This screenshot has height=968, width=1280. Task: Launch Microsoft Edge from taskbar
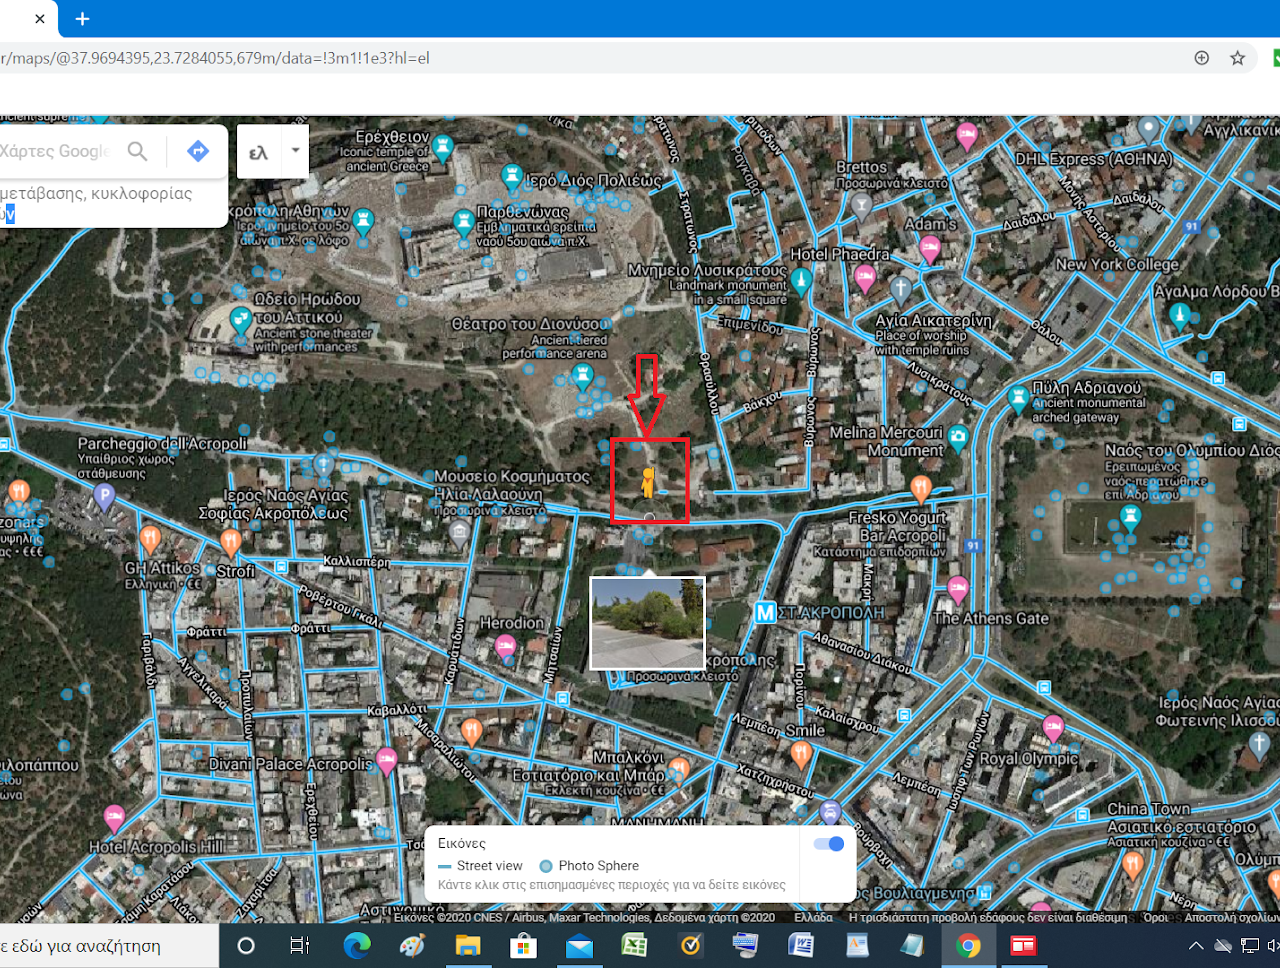click(356, 945)
